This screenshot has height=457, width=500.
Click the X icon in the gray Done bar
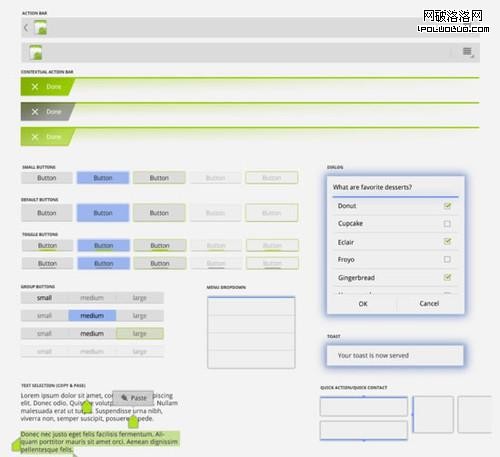pyautogui.click(x=35, y=112)
